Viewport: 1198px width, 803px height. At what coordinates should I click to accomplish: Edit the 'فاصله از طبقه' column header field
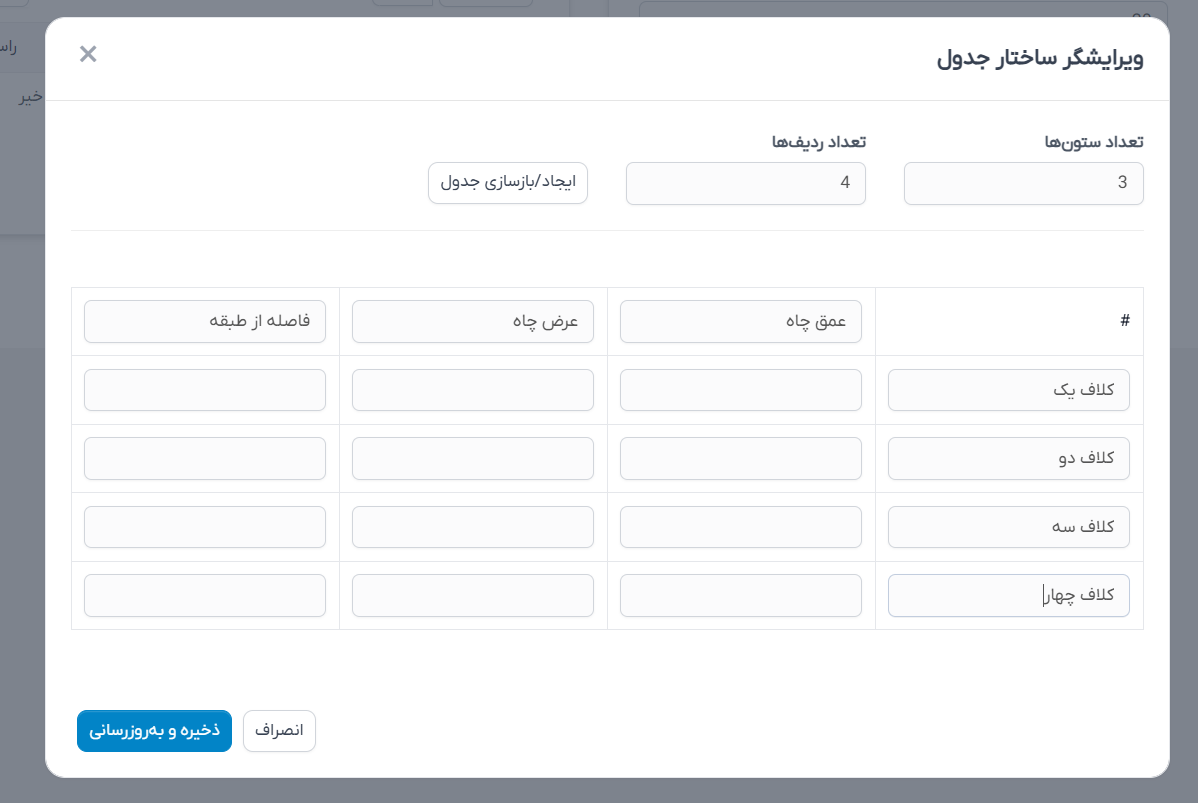204,322
